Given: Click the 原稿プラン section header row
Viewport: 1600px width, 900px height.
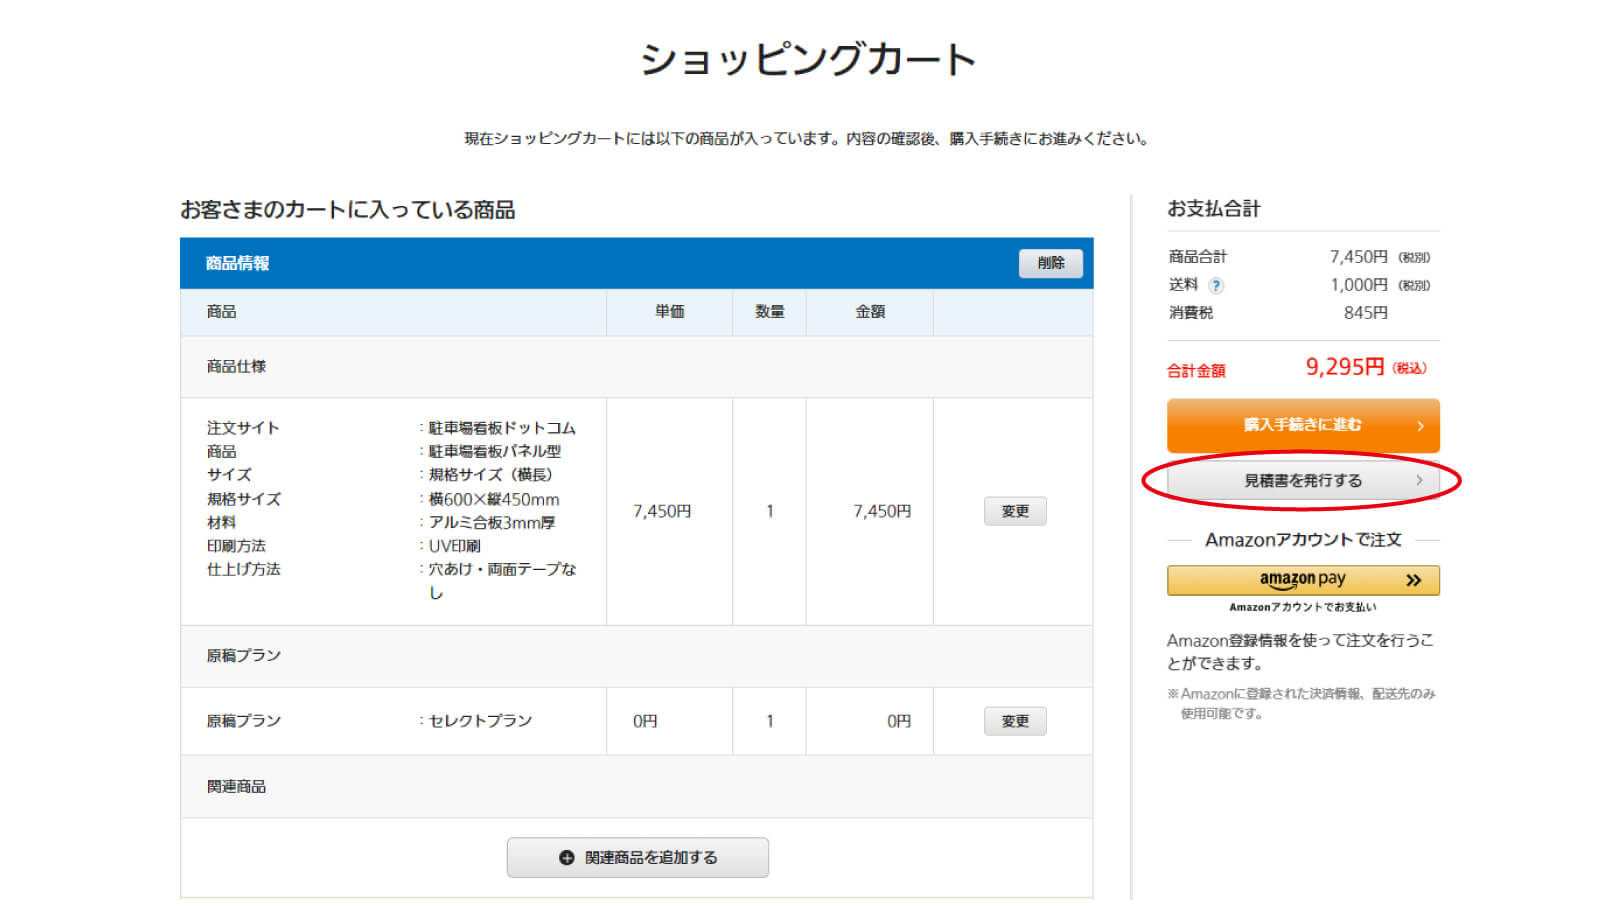Looking at the screenshot, I should pyautogui.click(x=636, y=656).
